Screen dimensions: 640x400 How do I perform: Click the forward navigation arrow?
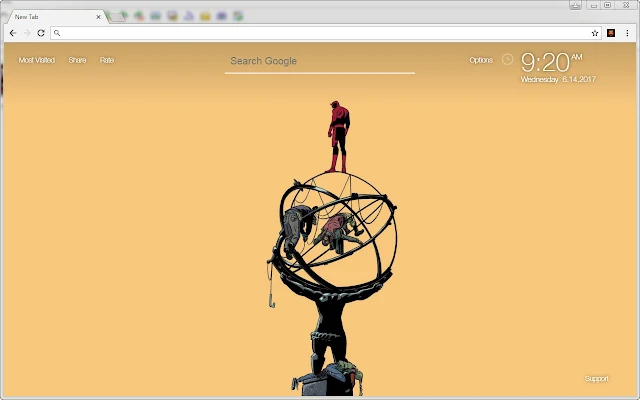tap(27, 33)
